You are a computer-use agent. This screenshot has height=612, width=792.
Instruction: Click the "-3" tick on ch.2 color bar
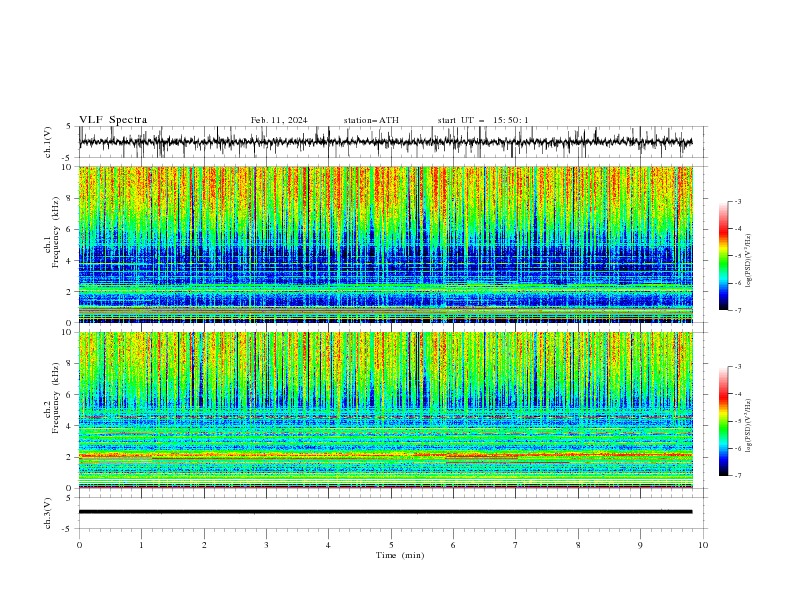coord(738,367)
